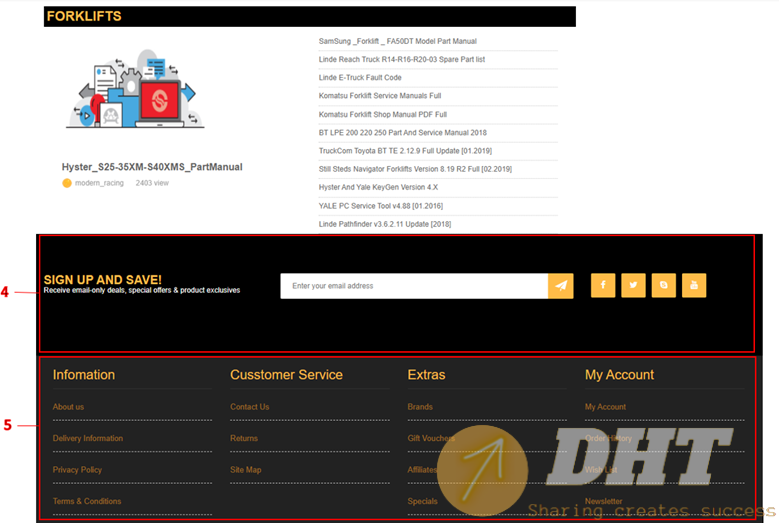The width and height of the screenshot is (779, 523).
Task: Click the email address input field
Action: (x=414, y=286)
